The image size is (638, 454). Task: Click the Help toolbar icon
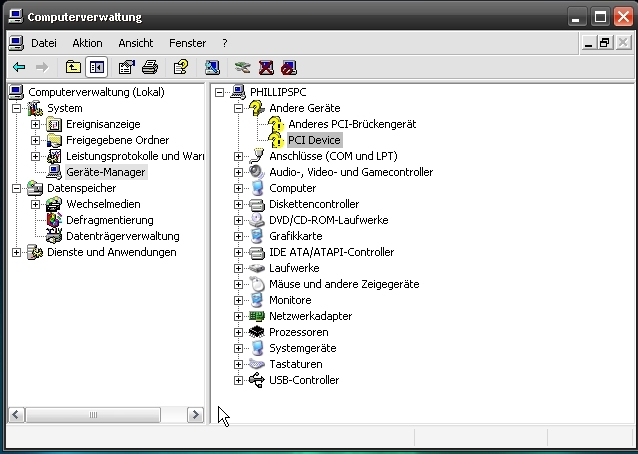coord(180,68)
